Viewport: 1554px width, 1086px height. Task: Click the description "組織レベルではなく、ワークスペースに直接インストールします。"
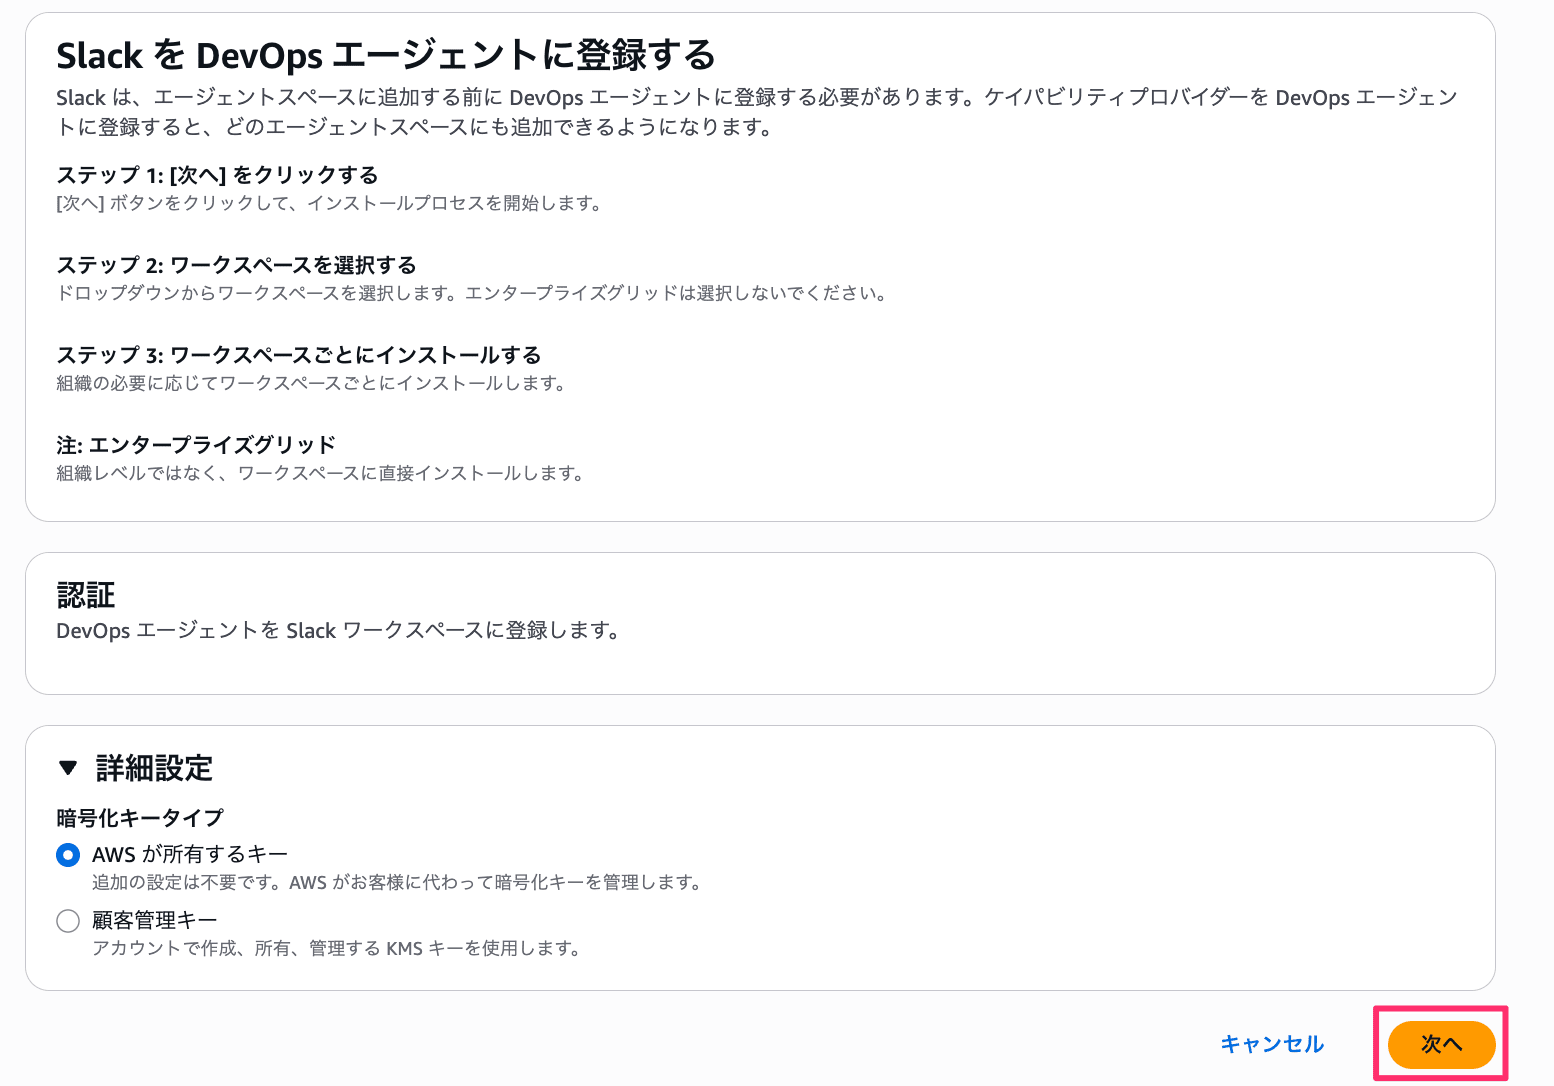coord(322,474)
